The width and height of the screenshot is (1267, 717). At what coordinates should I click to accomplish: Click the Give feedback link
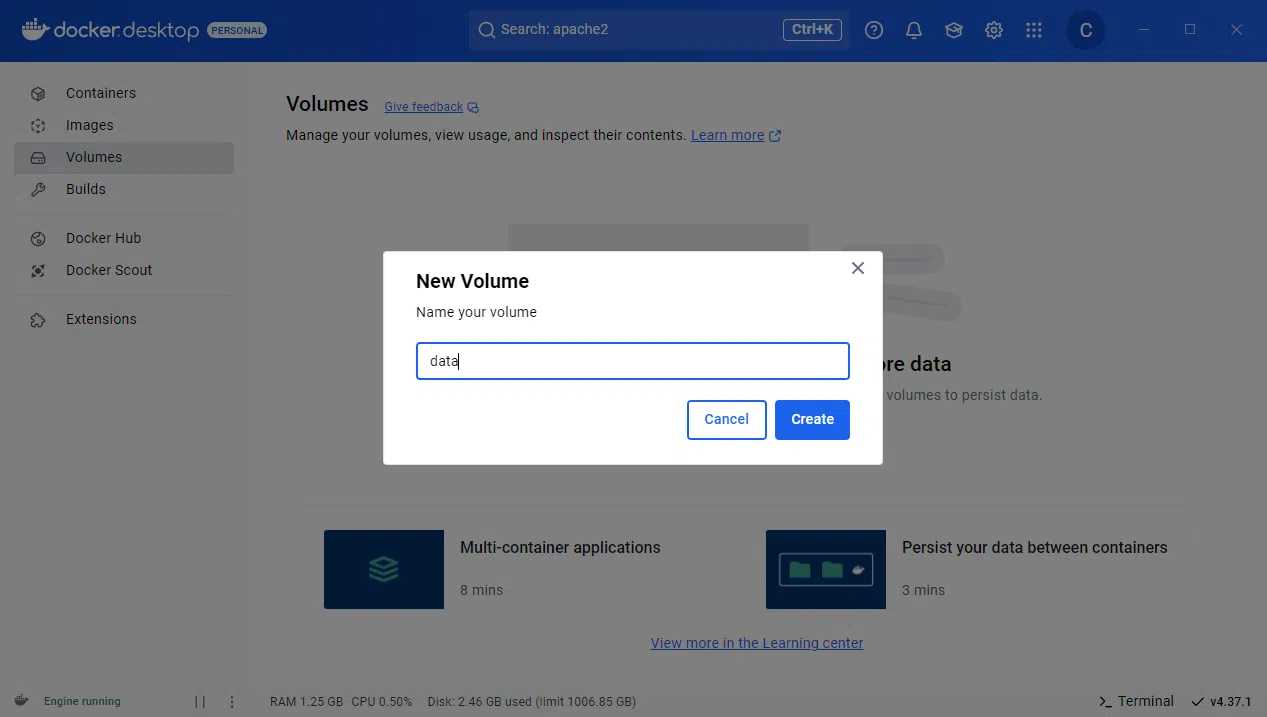(x=423, y=106)
